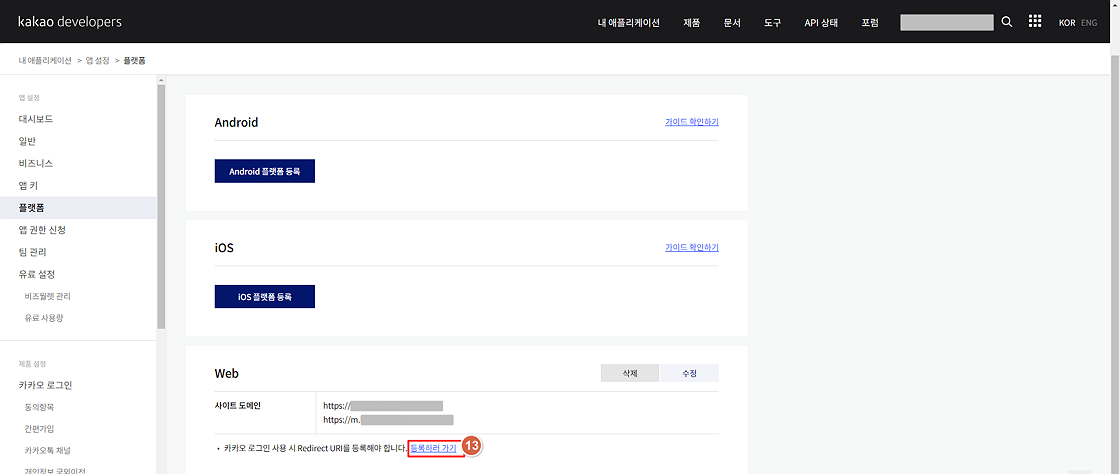Click the Web 삭제 button

click(x=629, y=373)
